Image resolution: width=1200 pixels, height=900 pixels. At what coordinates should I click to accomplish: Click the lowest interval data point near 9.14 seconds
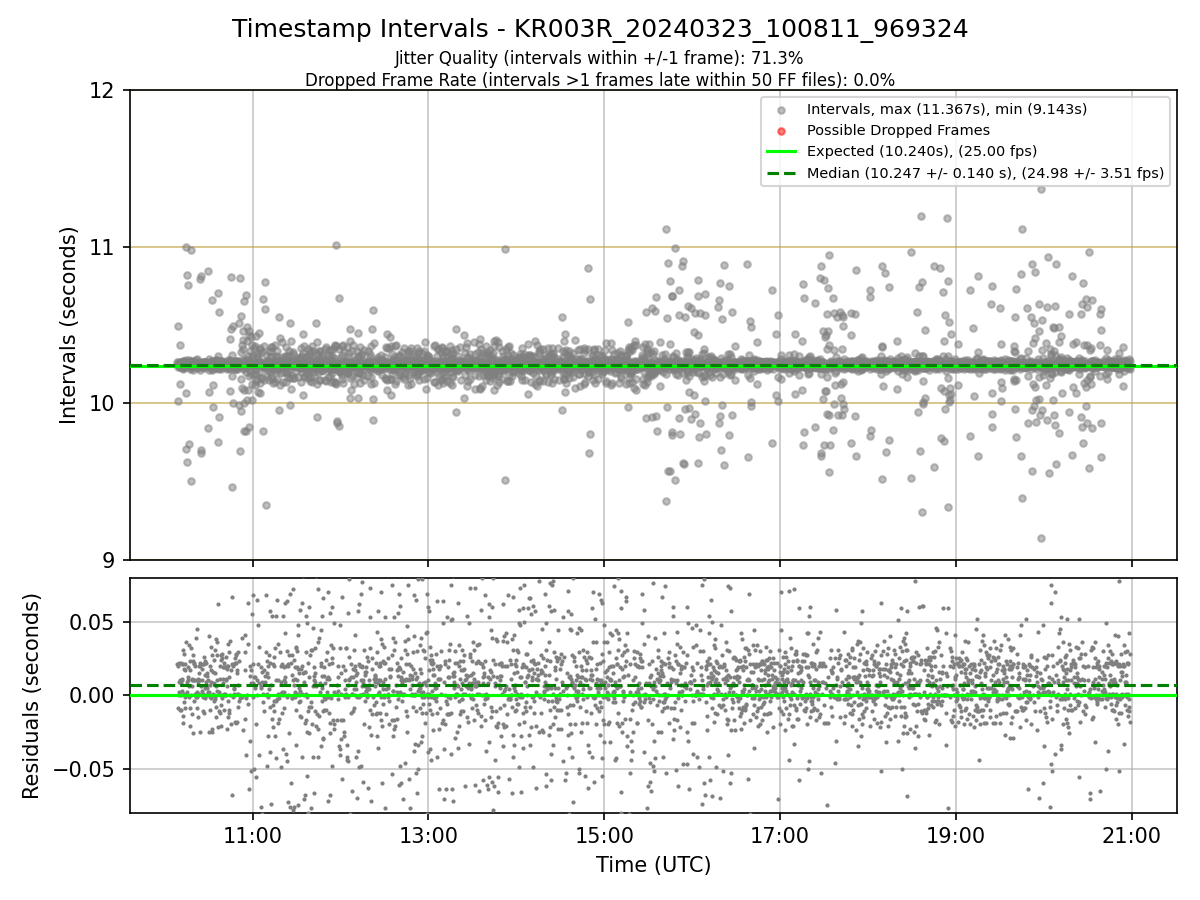(x=1041, y=538)
